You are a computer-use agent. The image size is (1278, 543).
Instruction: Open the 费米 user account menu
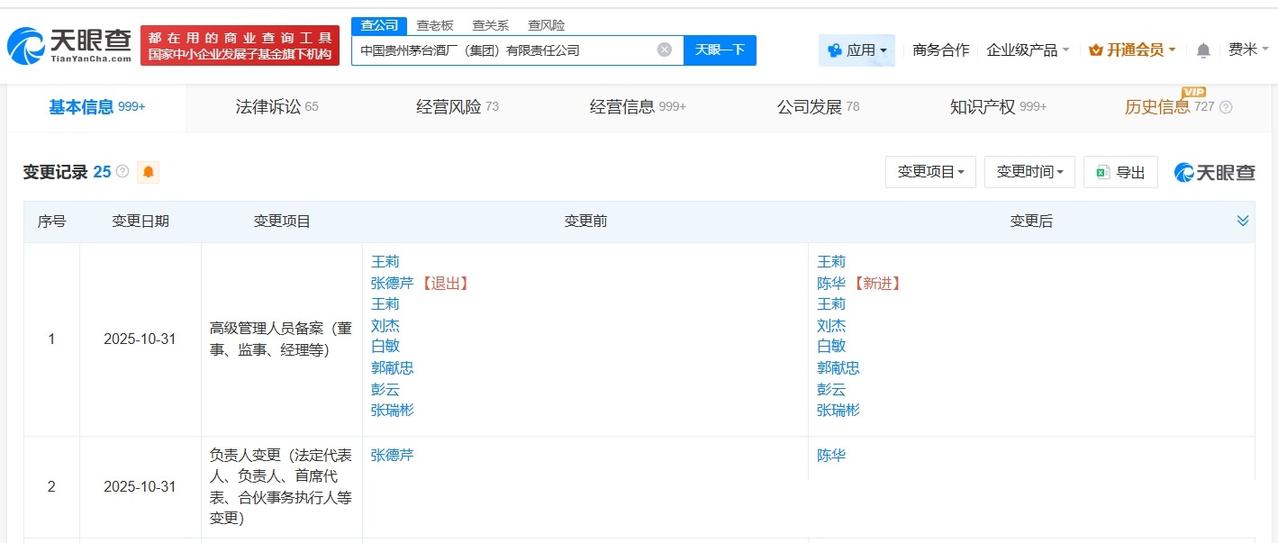(1249, 49)
